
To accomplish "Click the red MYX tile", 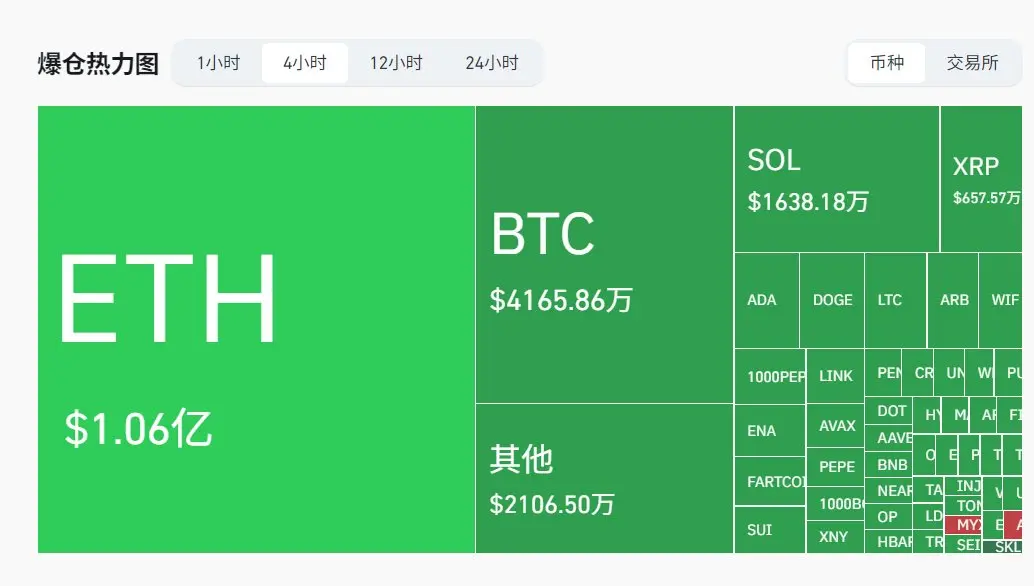I will click(x=963, y=525).
